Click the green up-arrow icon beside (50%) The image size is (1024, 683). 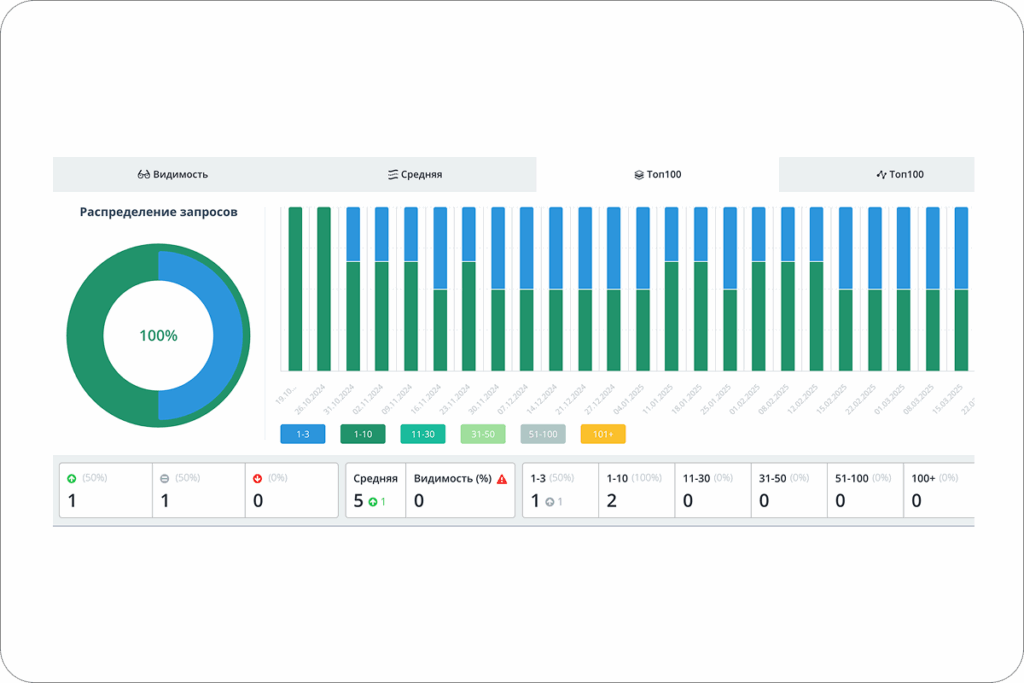click(72, 479)
